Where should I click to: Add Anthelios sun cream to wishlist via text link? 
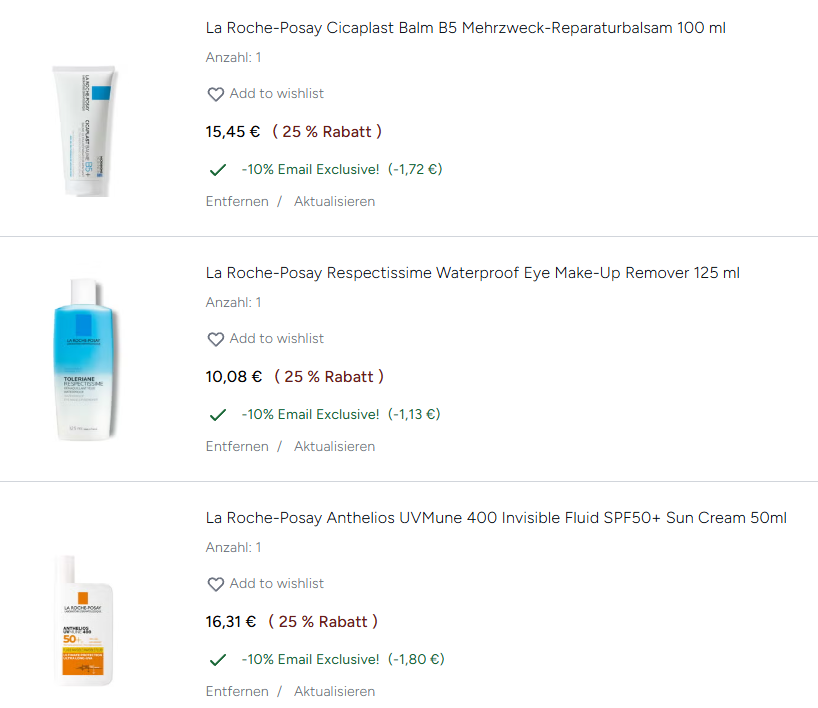(x=277, y=583)
